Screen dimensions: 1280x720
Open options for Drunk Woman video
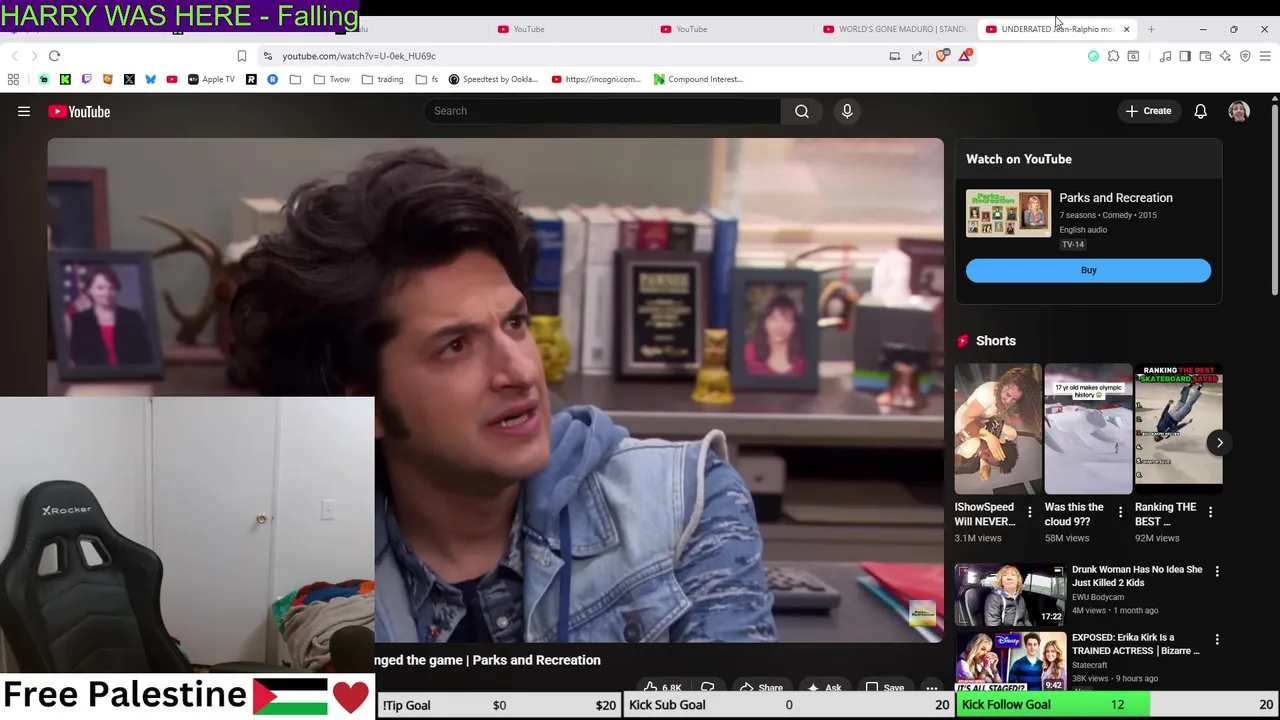pos(1217,571)
